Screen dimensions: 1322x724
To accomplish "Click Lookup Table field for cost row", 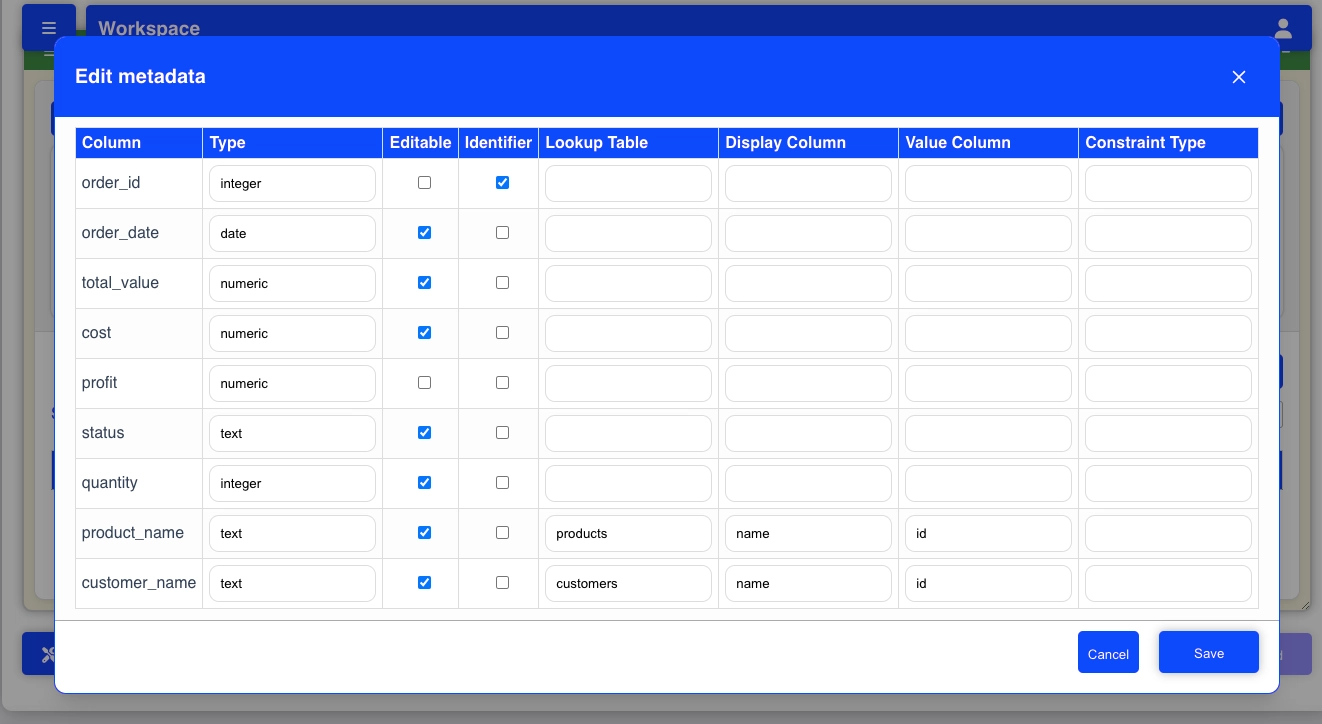I will click(x=628, y=333).
